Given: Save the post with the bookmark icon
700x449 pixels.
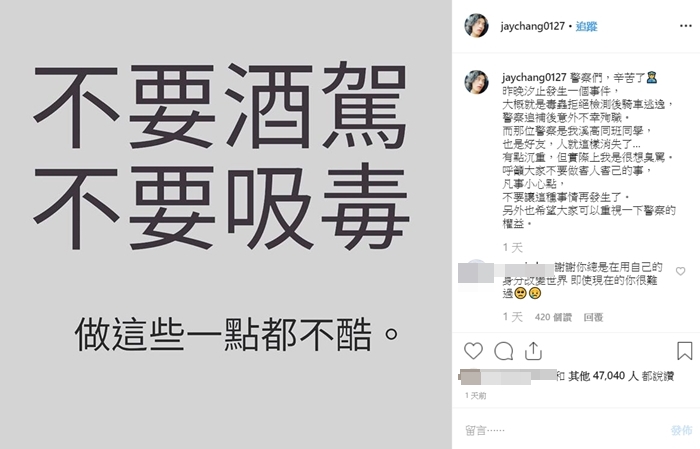Looking at the screenshot, I should (684, 351).
